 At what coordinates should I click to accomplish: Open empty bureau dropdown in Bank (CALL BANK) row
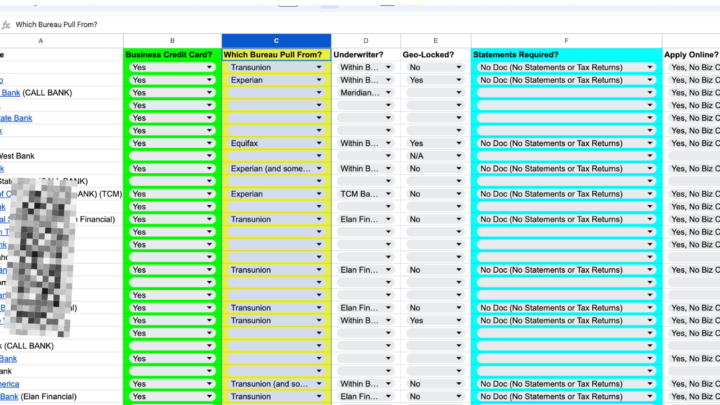coord(276,93)
